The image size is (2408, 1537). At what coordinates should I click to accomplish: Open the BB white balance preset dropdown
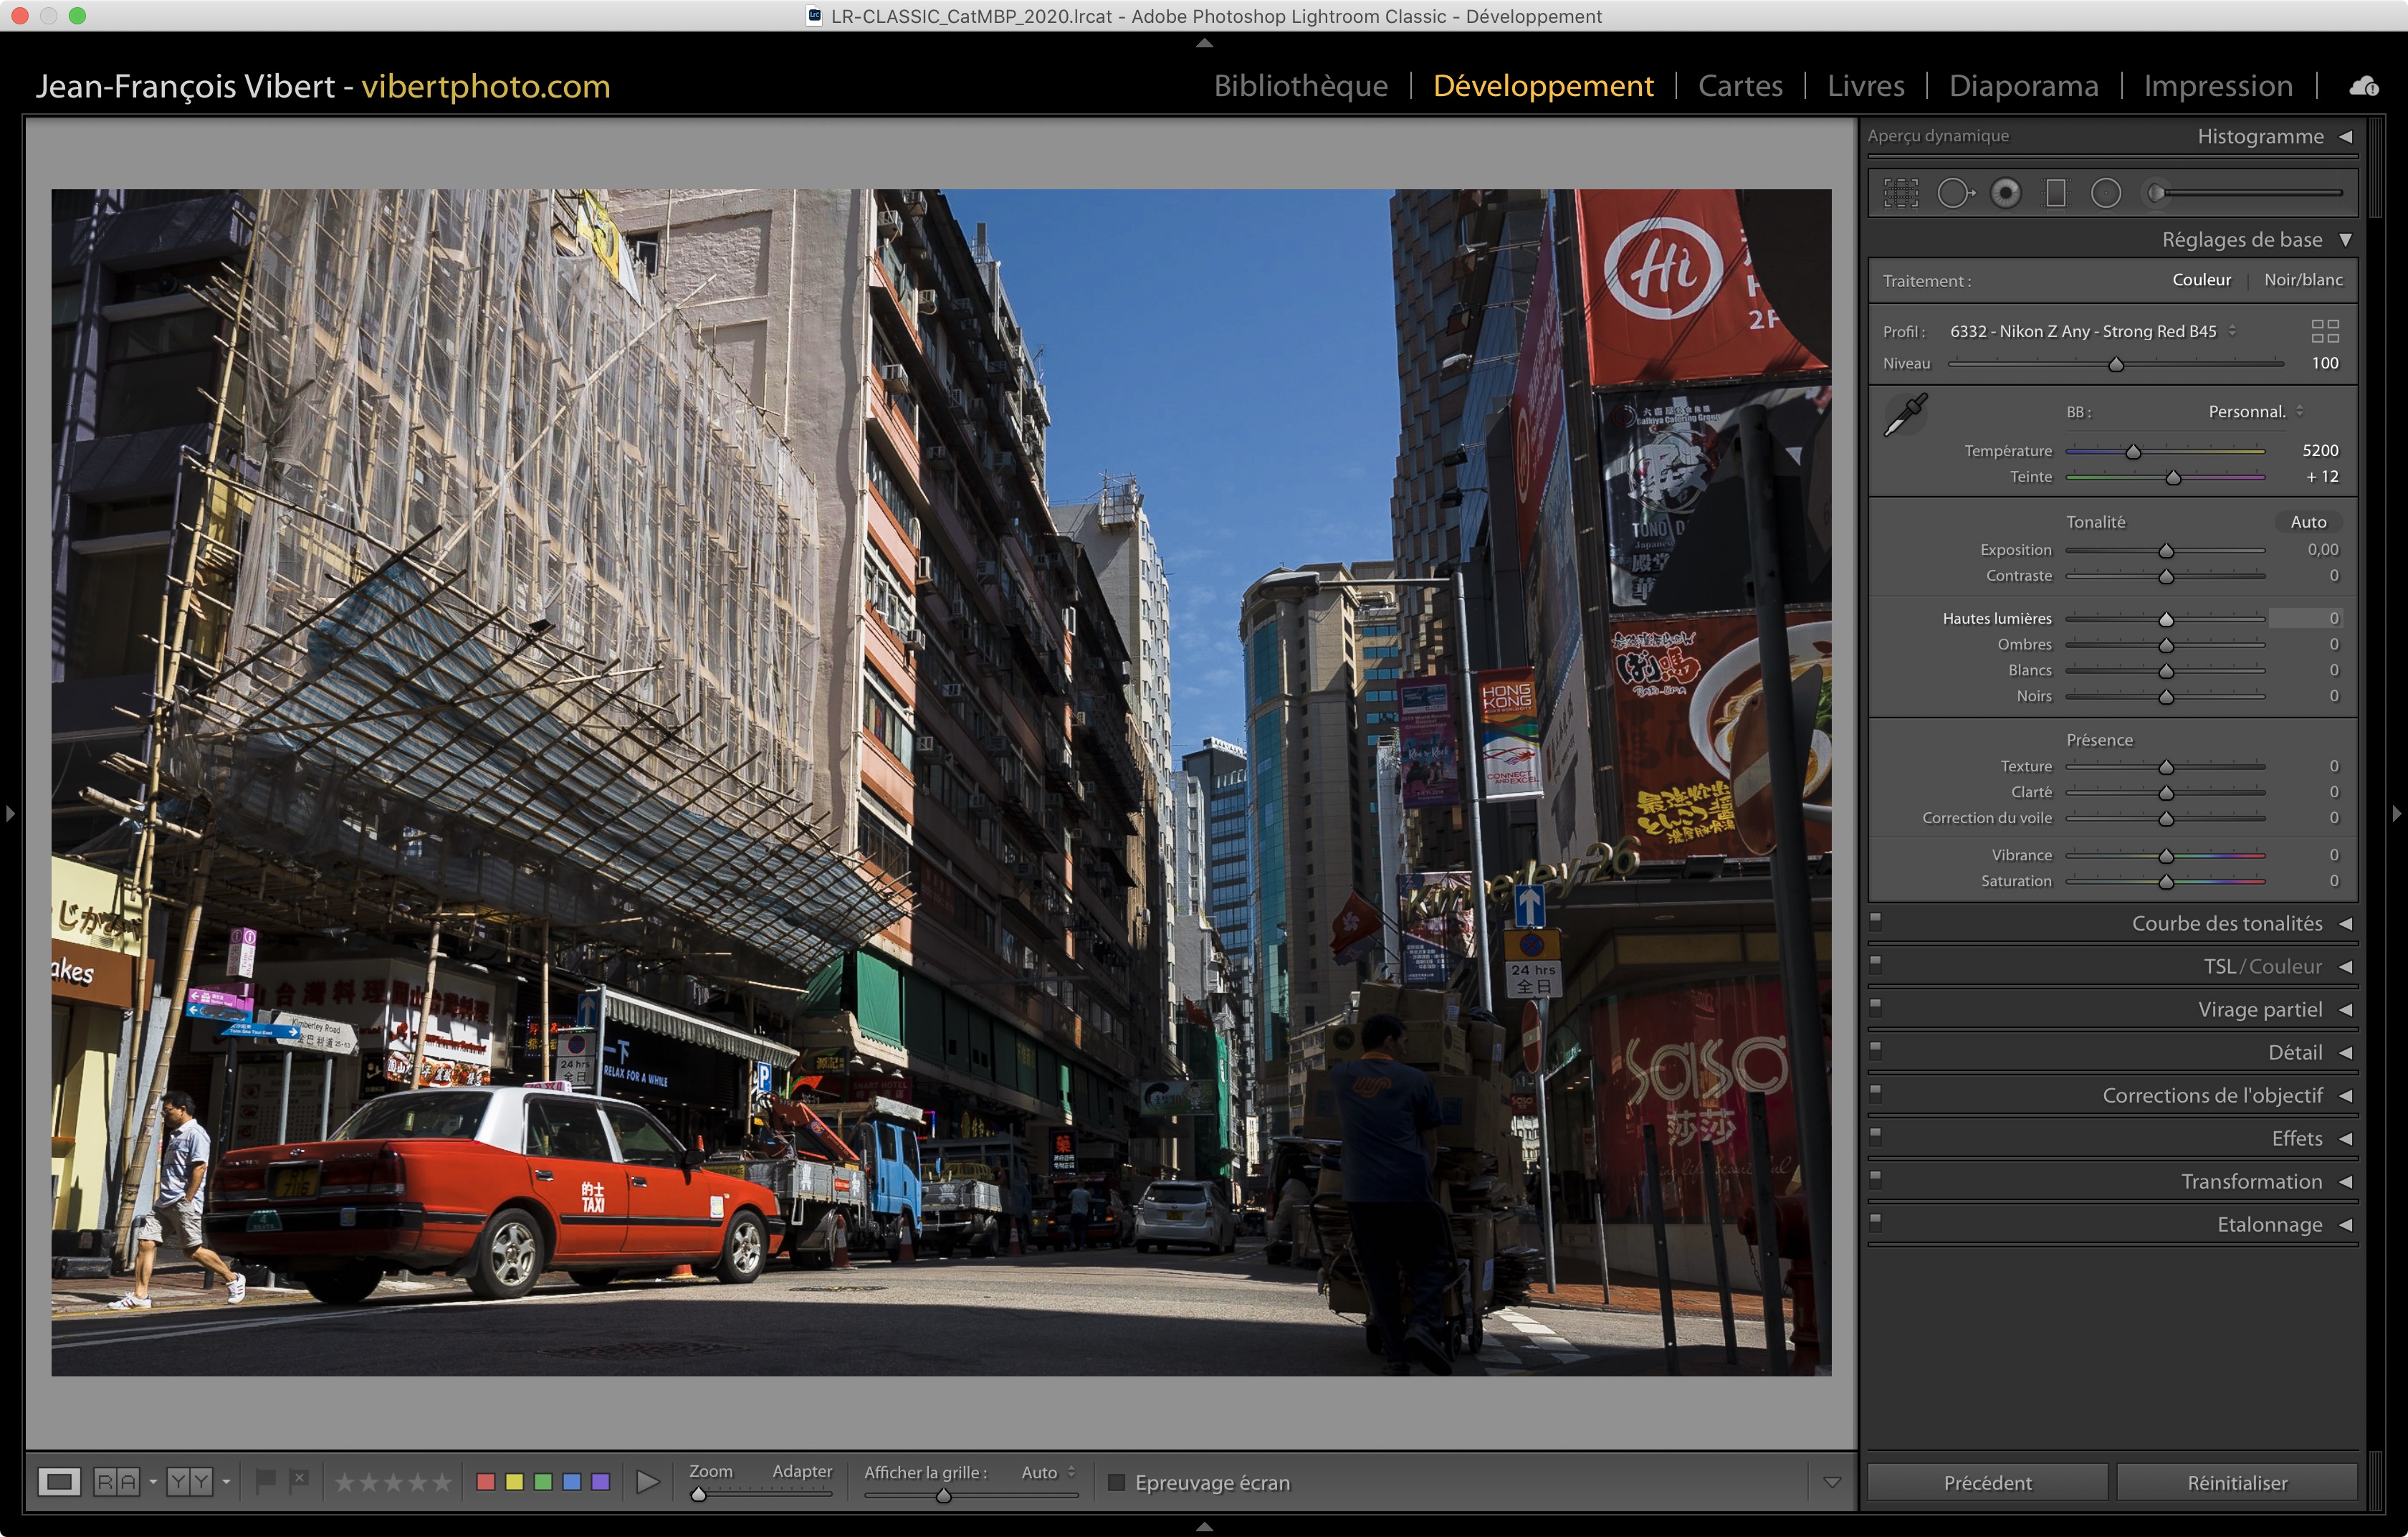tap(2254, 412)
